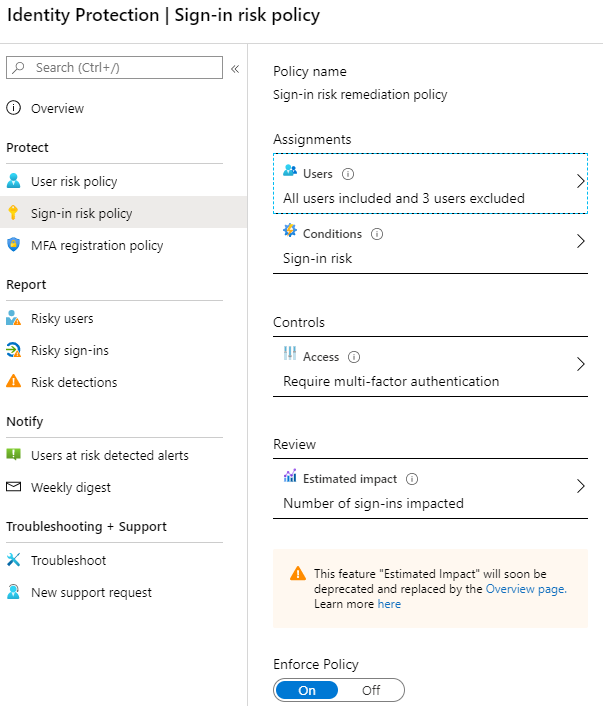Follow the Overview page link

click(x=526, y=589)
